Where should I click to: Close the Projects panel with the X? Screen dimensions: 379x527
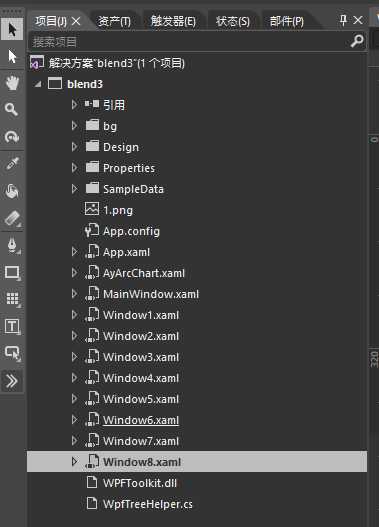[358, 20]
